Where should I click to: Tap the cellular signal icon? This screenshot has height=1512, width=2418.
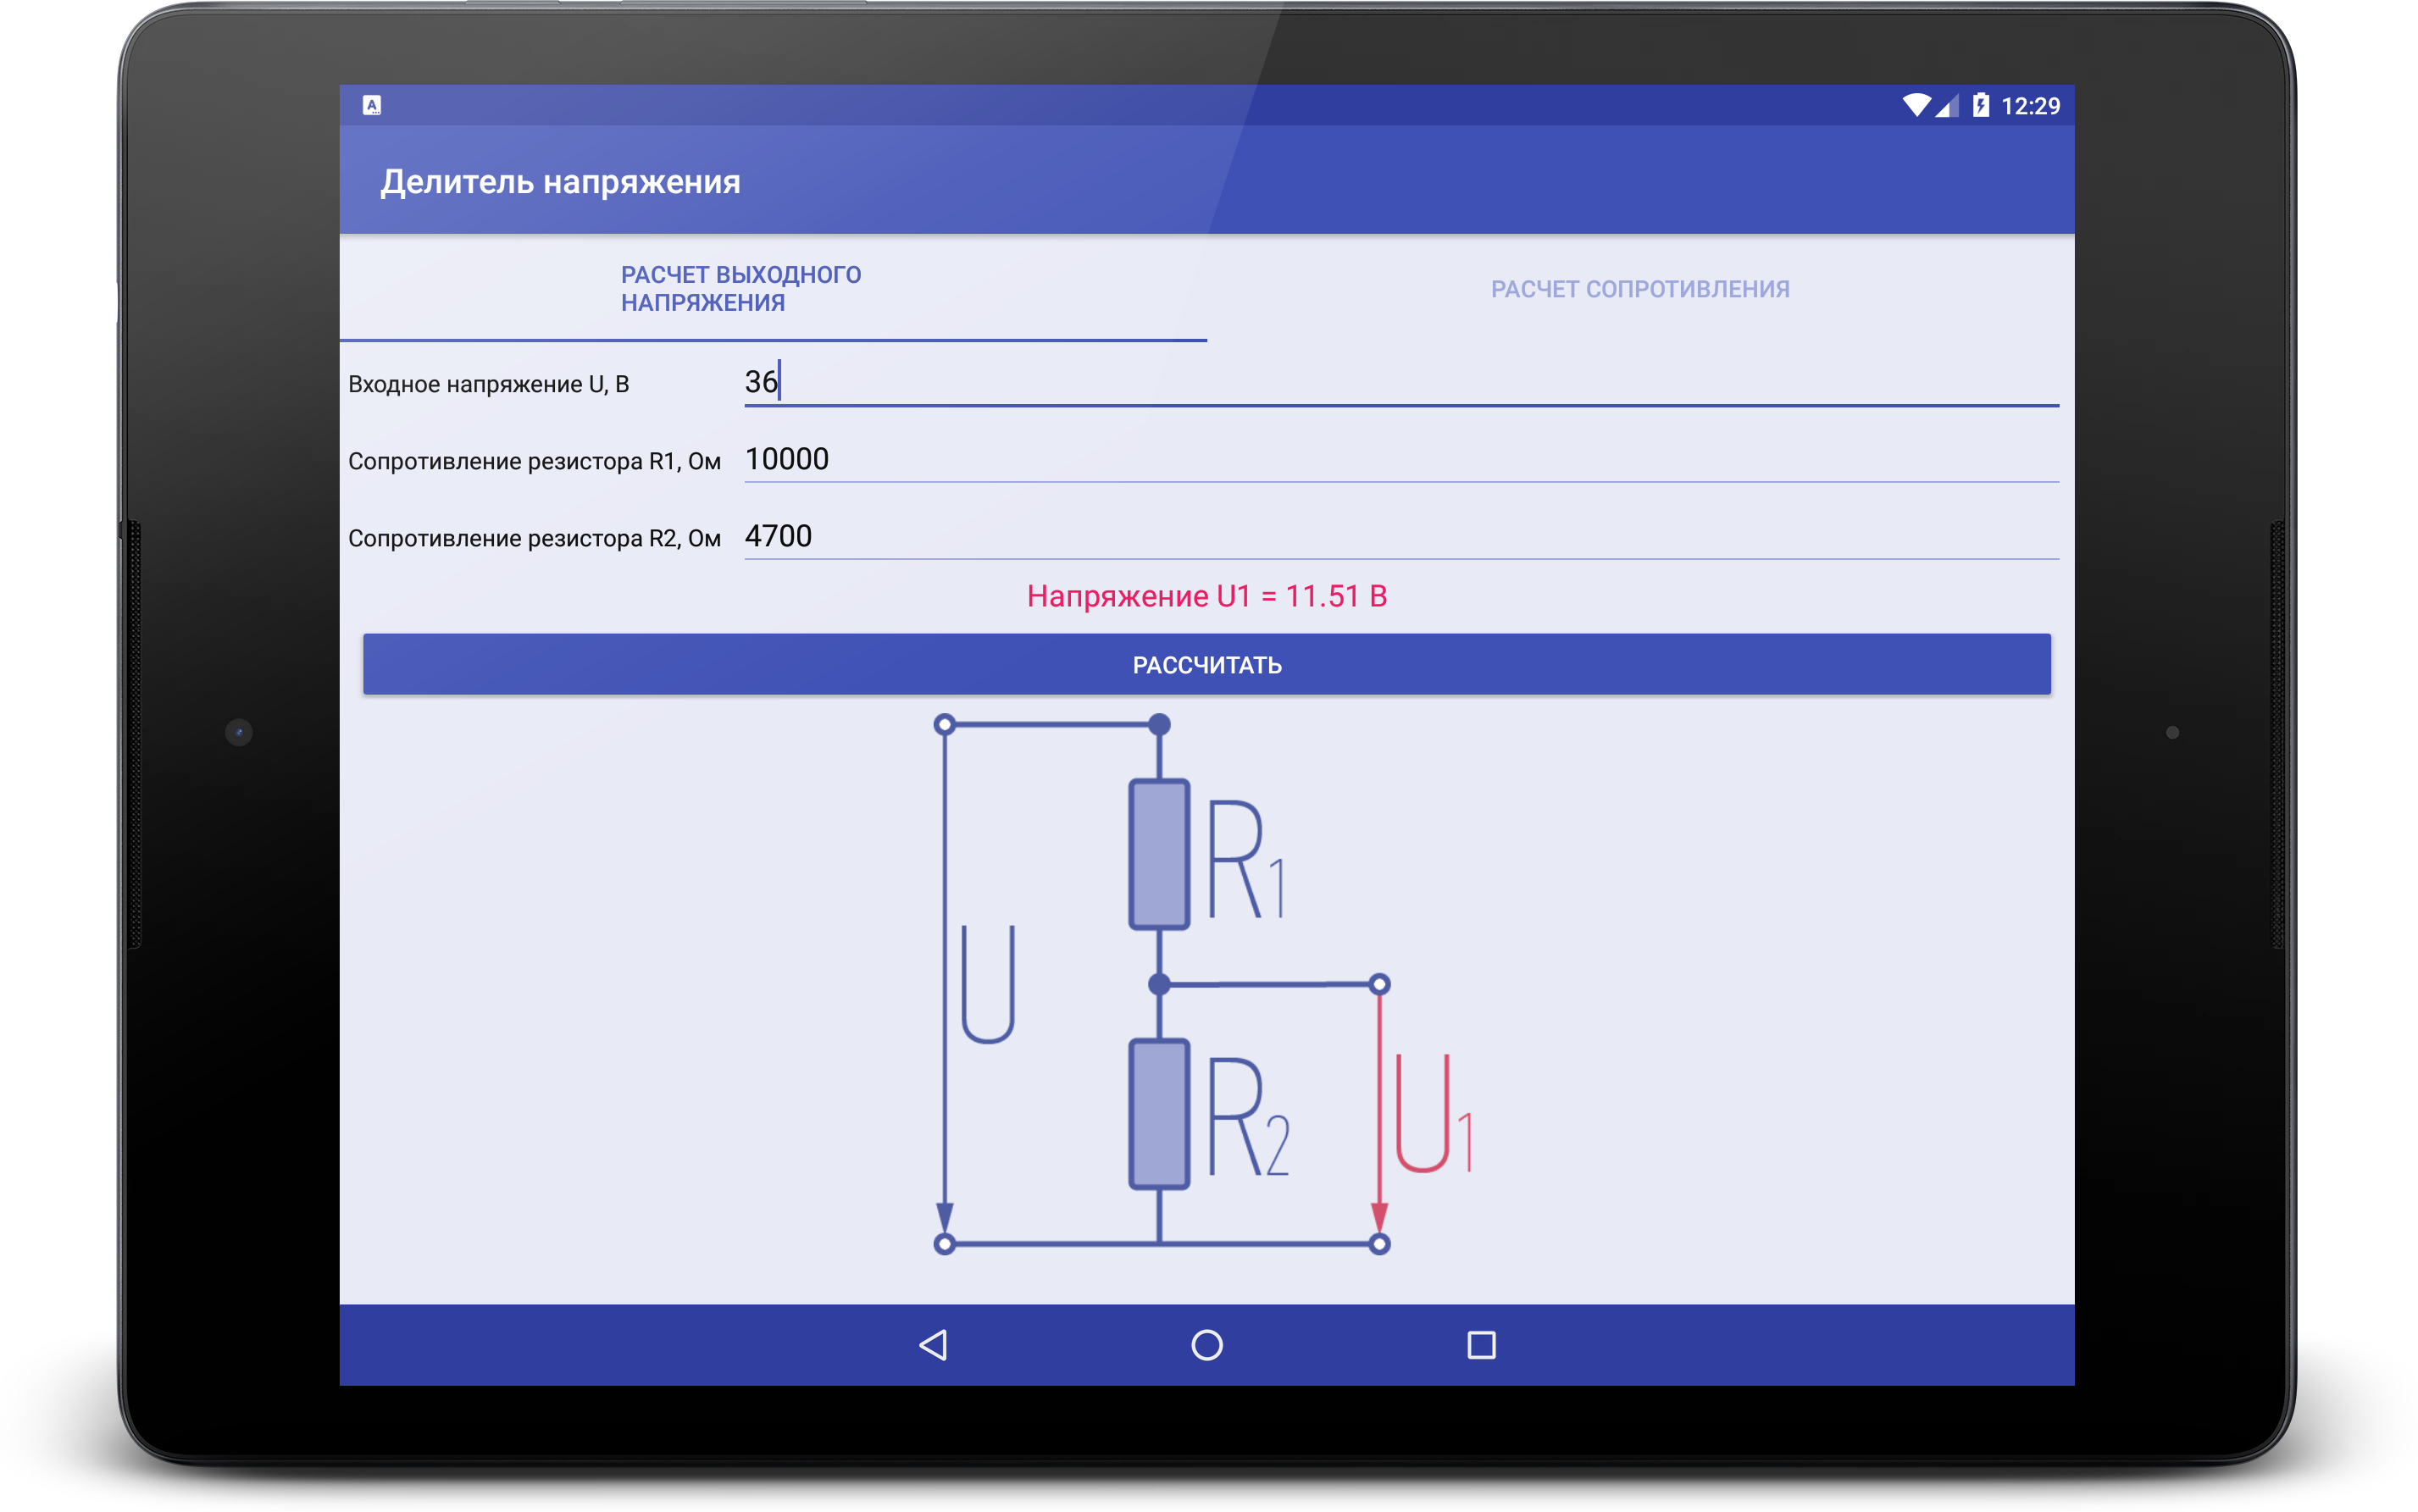1946,106
